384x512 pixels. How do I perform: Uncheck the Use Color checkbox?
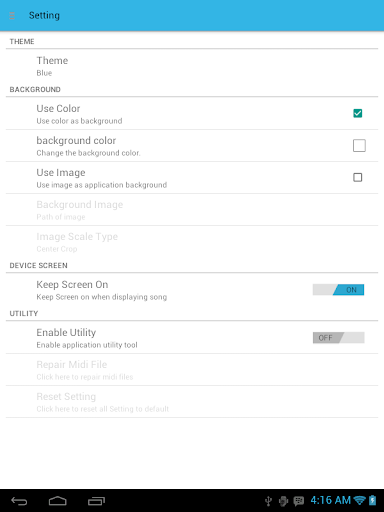click(358, 113)
